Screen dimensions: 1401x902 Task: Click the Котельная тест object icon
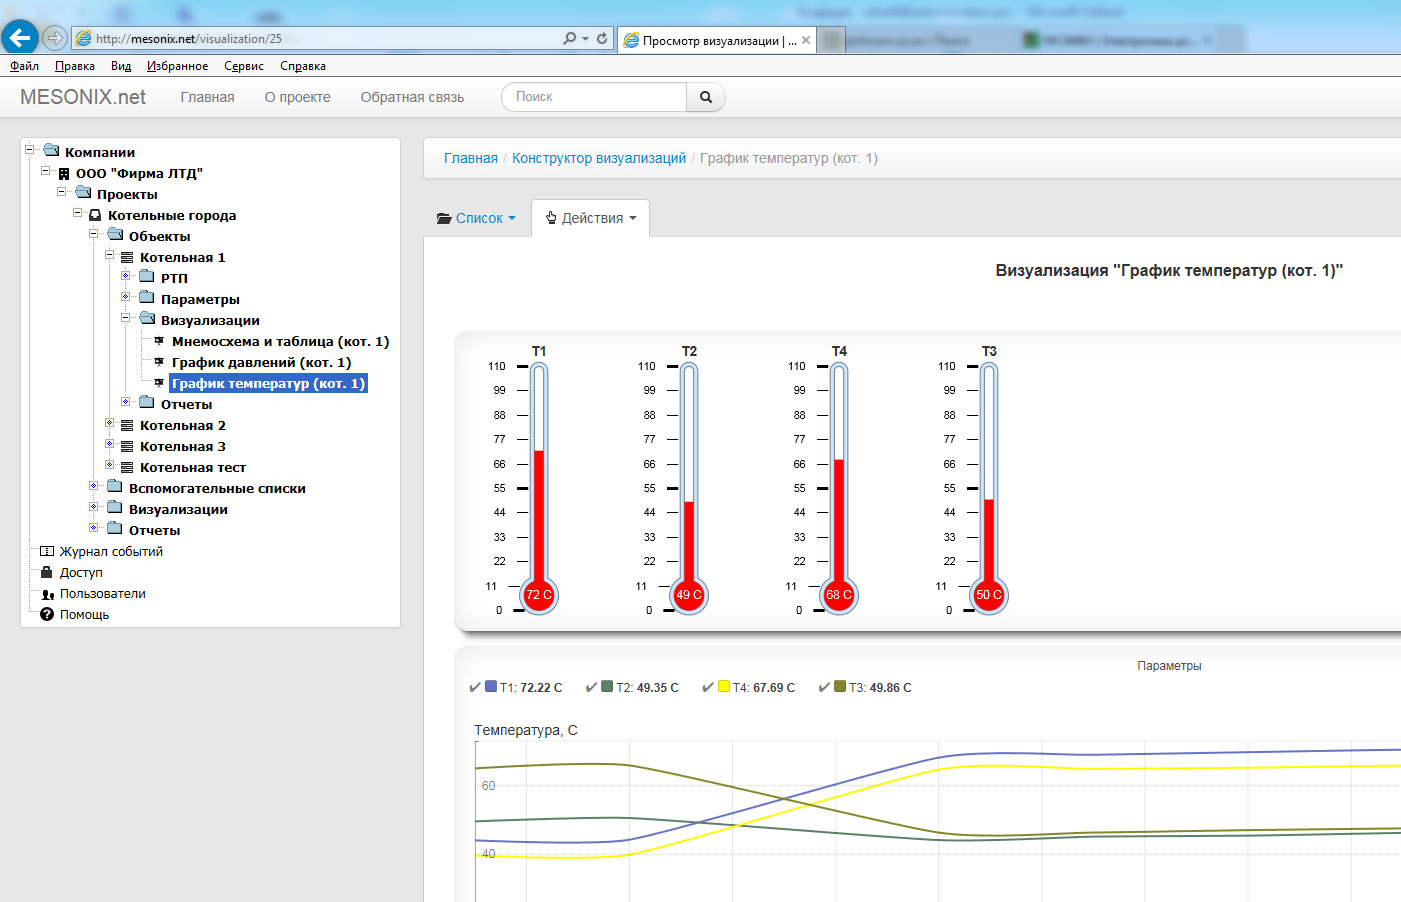click(127, 467)
